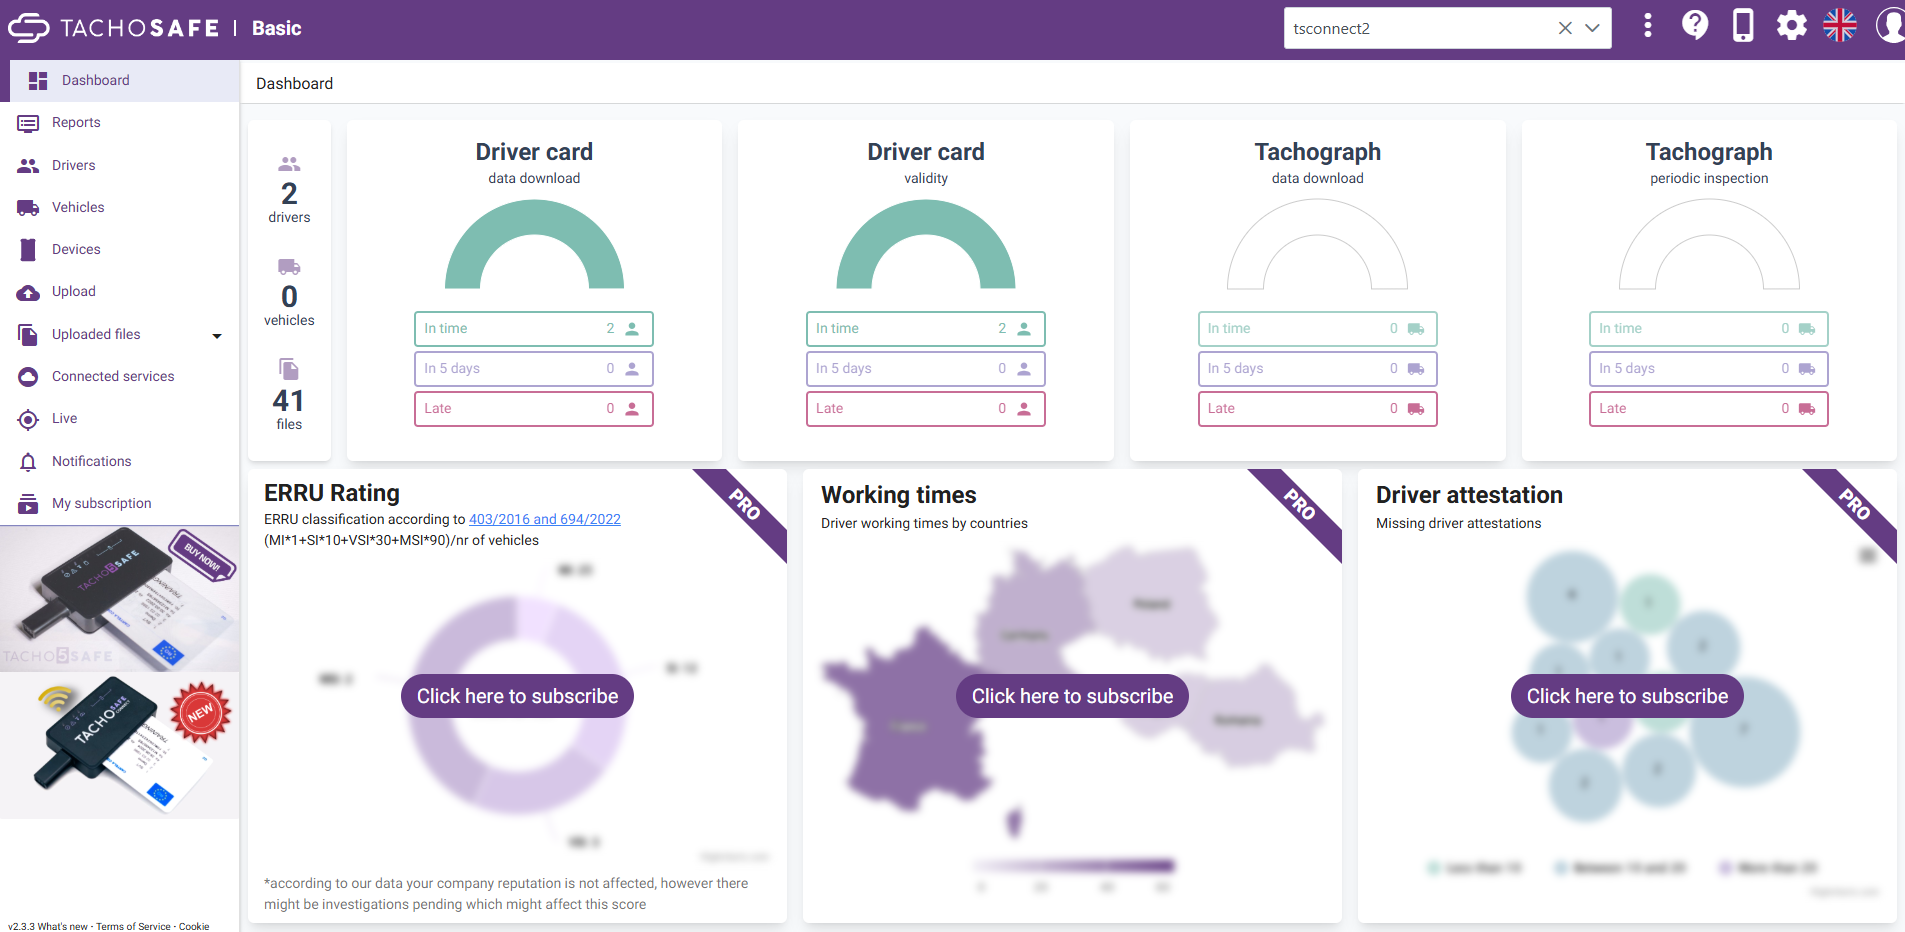Select In 5 days row under Driver card validity
The width and height of the screenshot is (1905, 932).
click(x=926, y=369)
